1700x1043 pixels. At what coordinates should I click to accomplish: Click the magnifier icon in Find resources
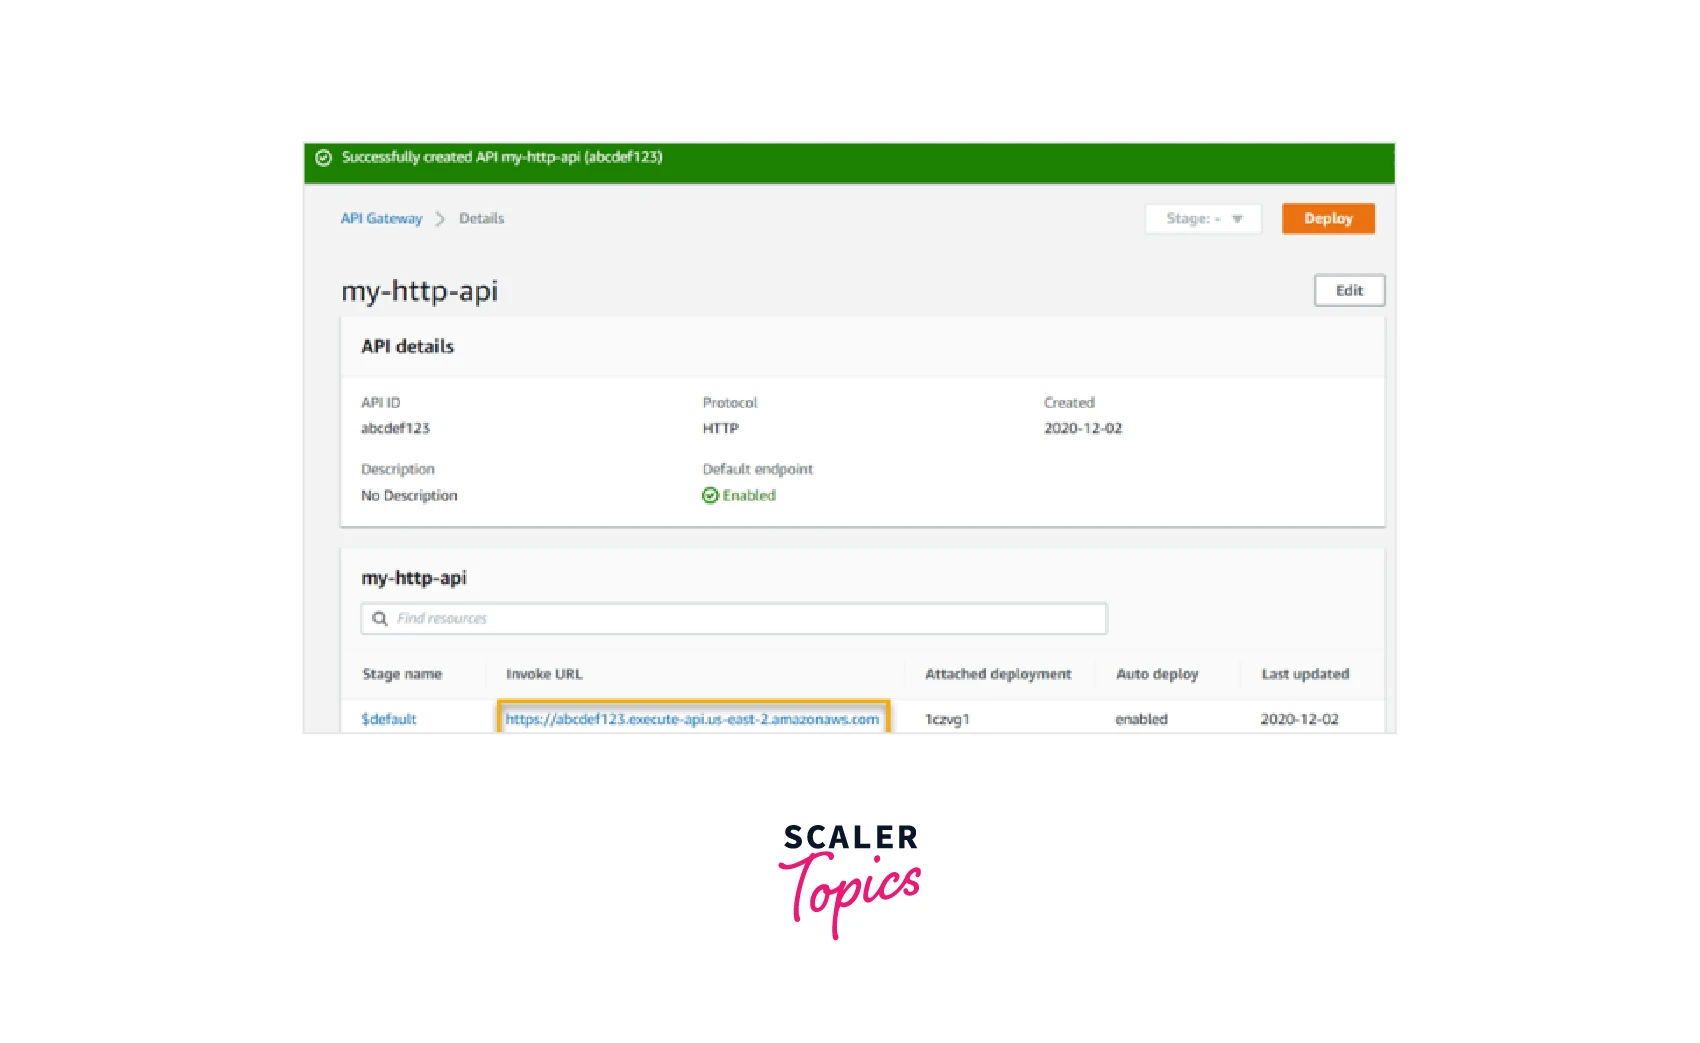(380, 619)
